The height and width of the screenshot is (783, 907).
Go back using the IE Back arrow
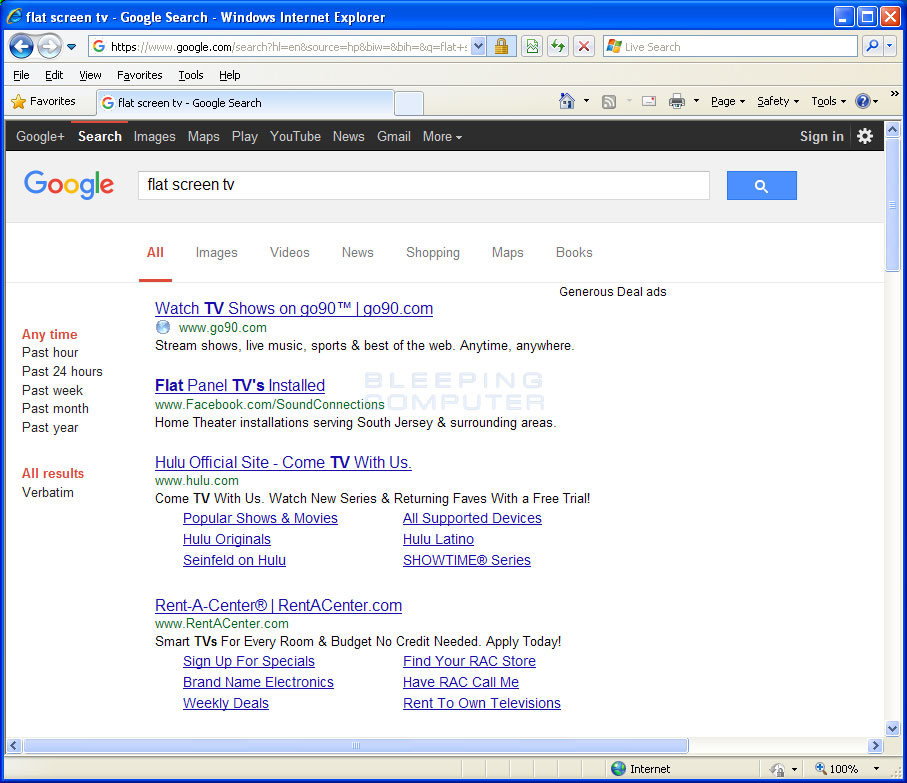(21, 46)
